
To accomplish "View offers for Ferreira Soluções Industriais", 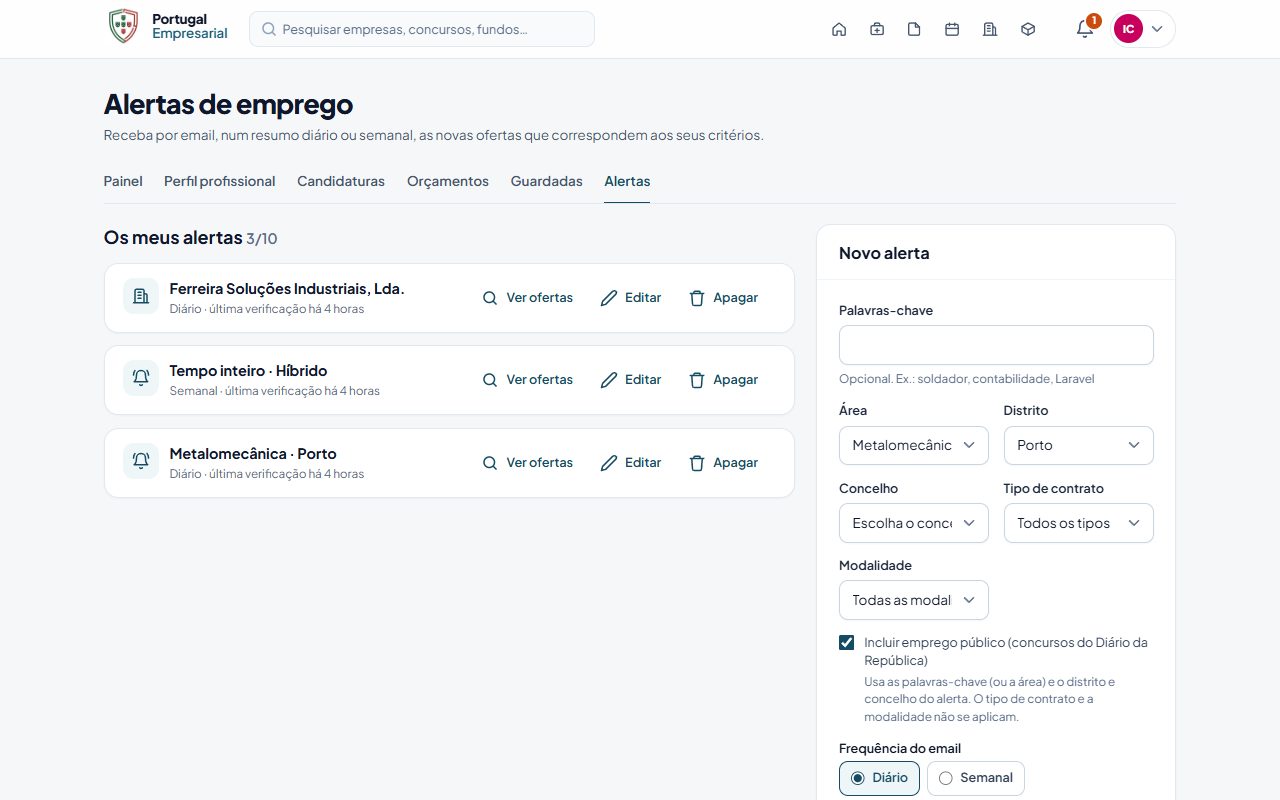I will click(528, 298).
